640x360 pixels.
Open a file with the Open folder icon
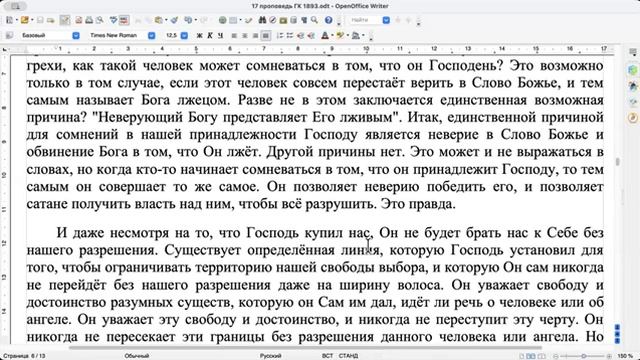(24, 20)
